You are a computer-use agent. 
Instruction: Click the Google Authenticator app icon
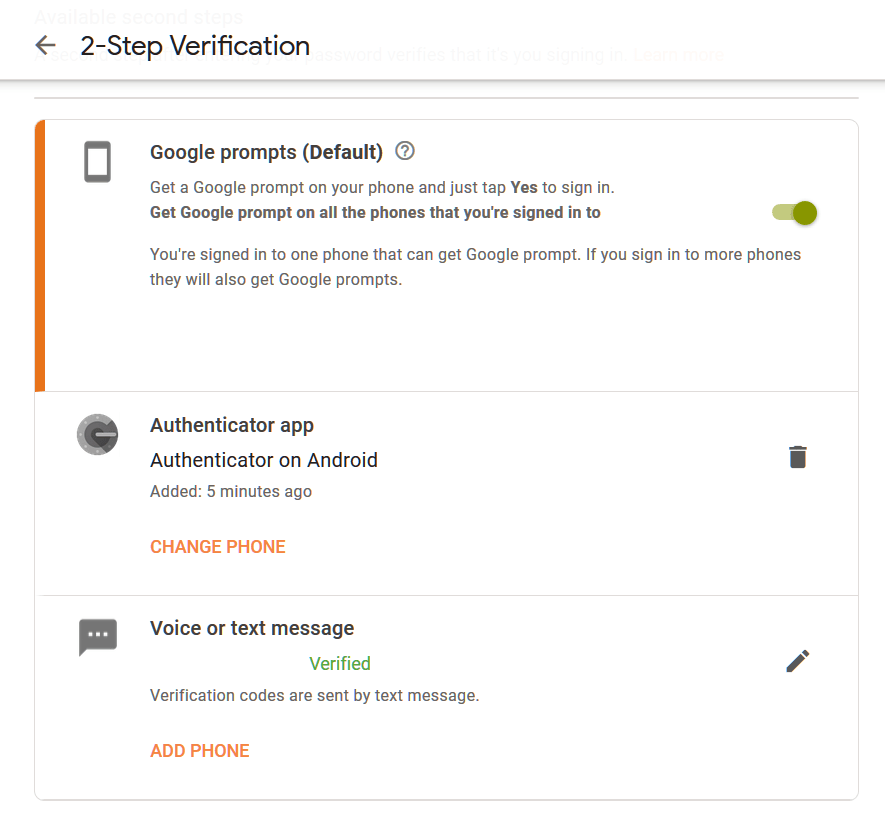97,435
